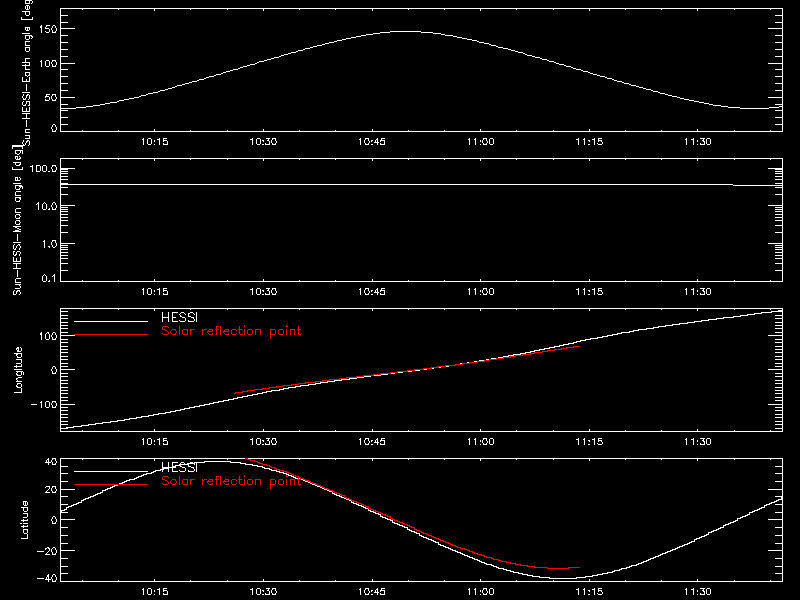Click "11:30" time label under Longitude plot

(x=697, y=442)
